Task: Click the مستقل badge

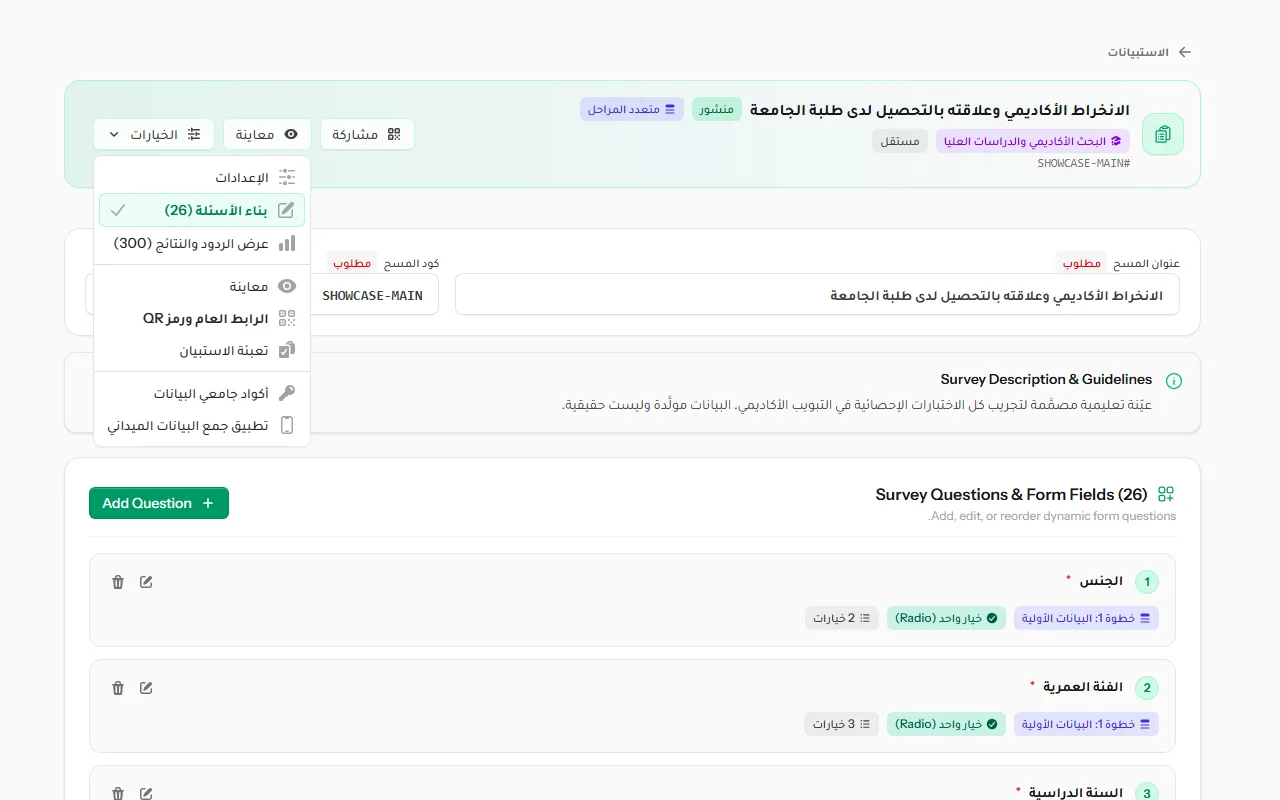Action: click(900, 141)
